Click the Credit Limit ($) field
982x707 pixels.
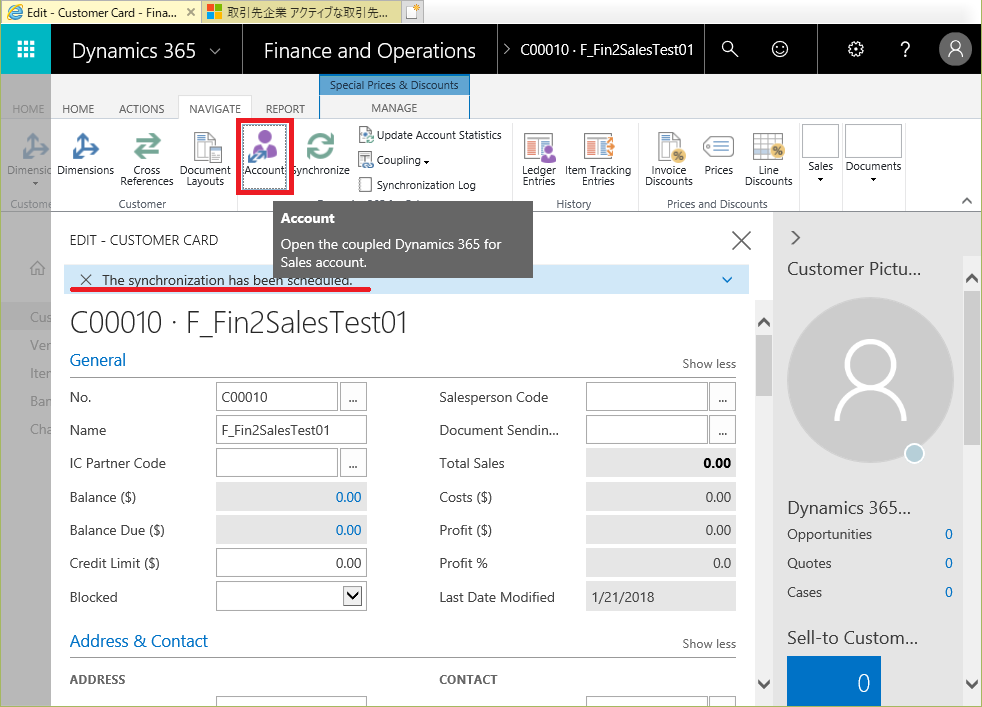(x=291, y=563)
